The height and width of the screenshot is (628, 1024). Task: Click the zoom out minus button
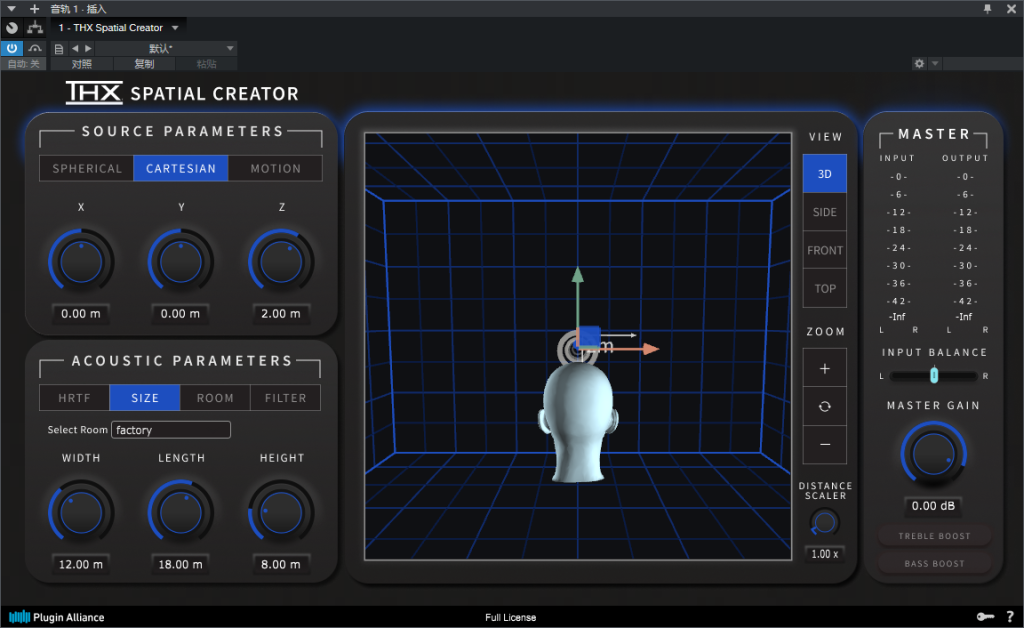pos(825,445)
